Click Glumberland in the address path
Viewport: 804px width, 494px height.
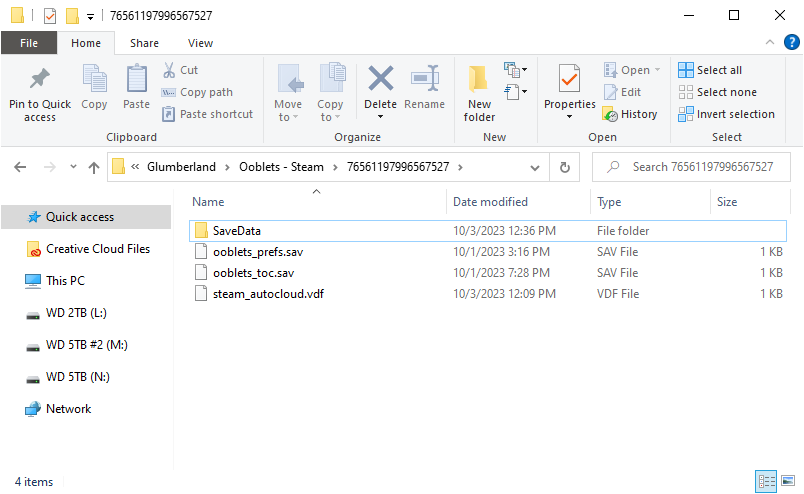(182, 167)
